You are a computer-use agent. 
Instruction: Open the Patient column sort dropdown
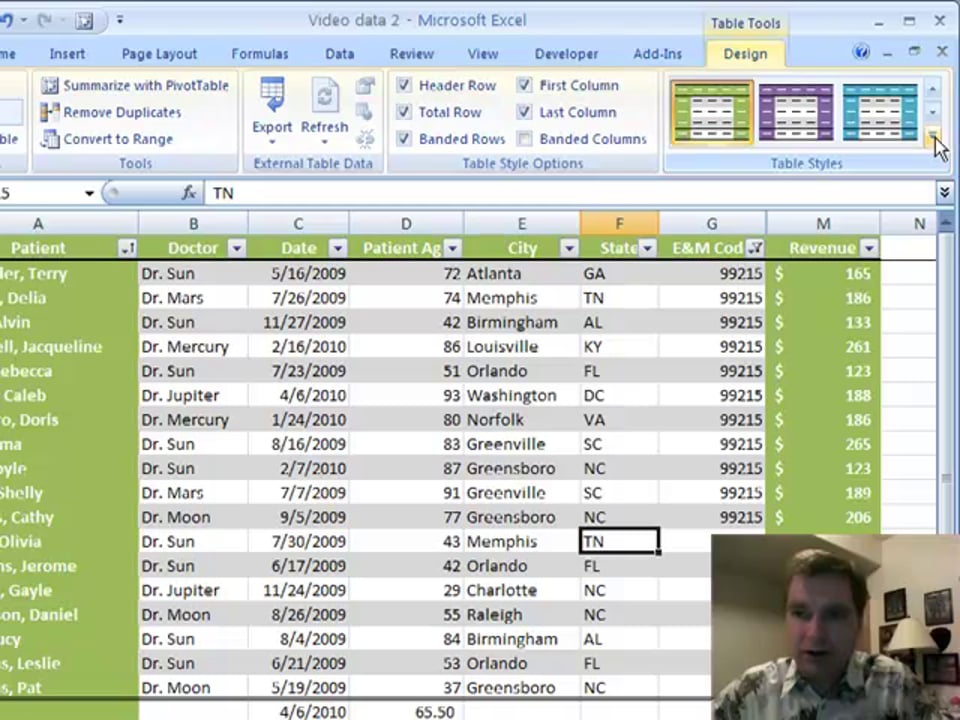127,248
